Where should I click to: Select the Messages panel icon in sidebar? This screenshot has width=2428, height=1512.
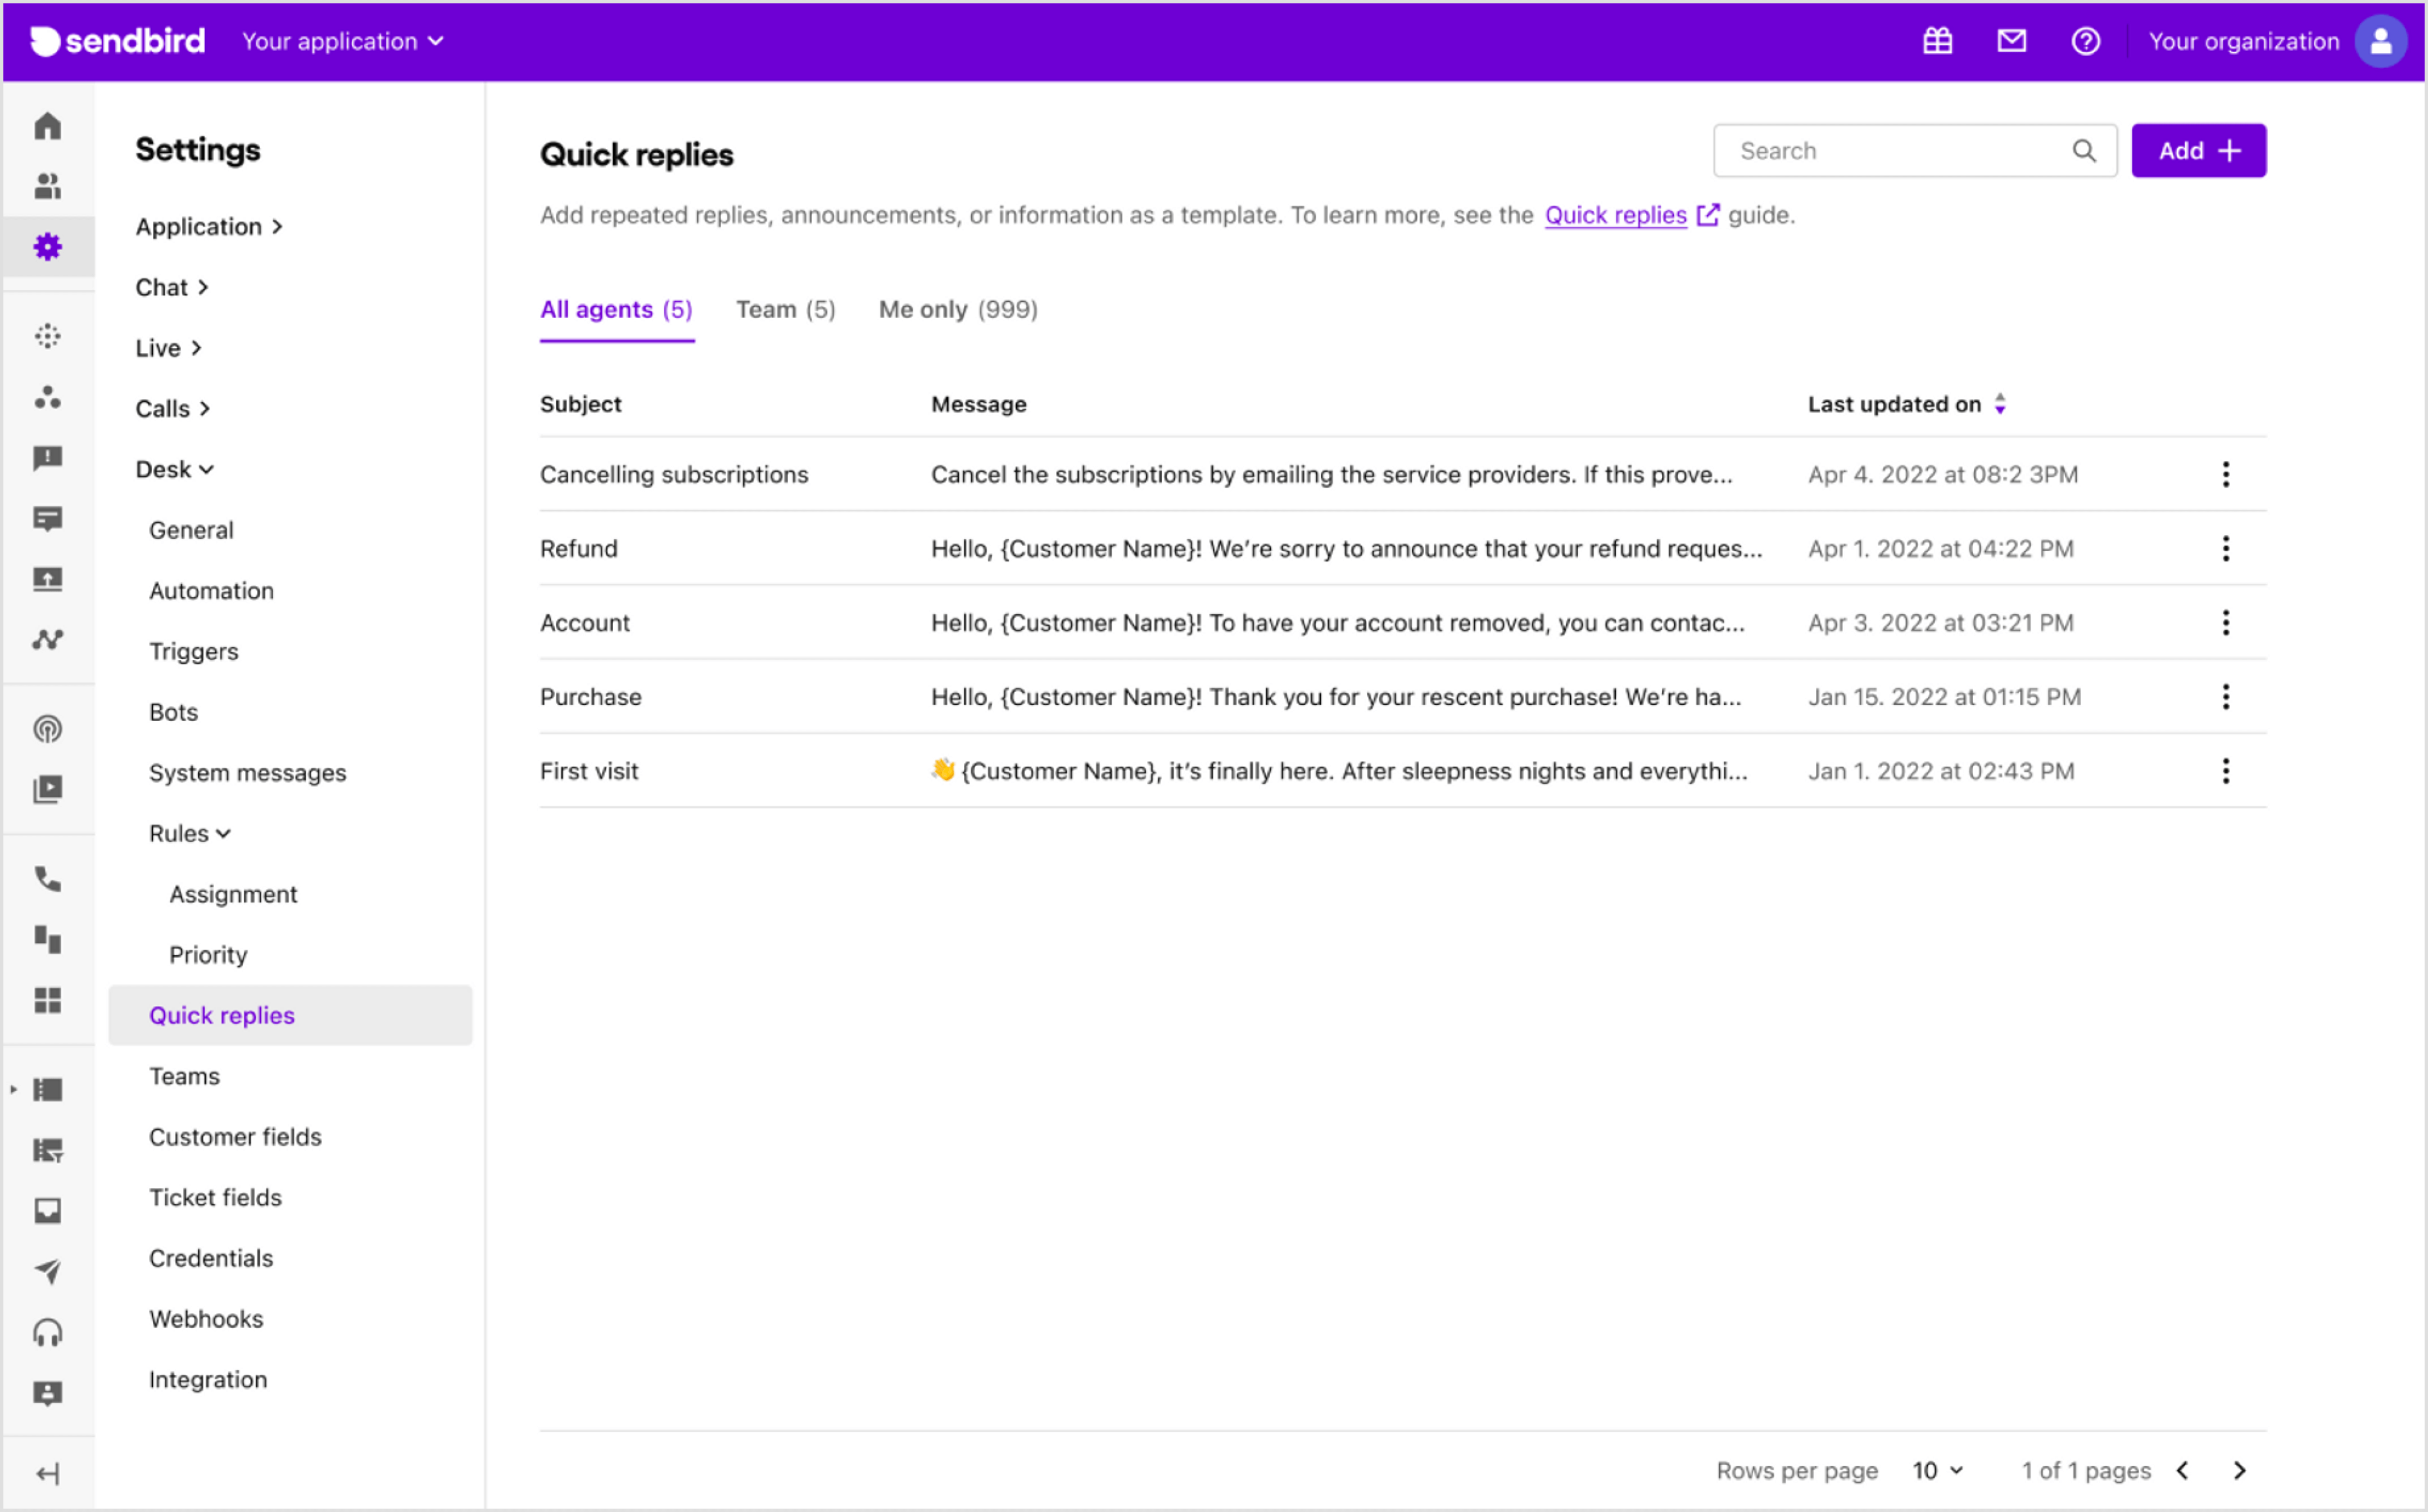pyautogui.click(x=48, y=519)
